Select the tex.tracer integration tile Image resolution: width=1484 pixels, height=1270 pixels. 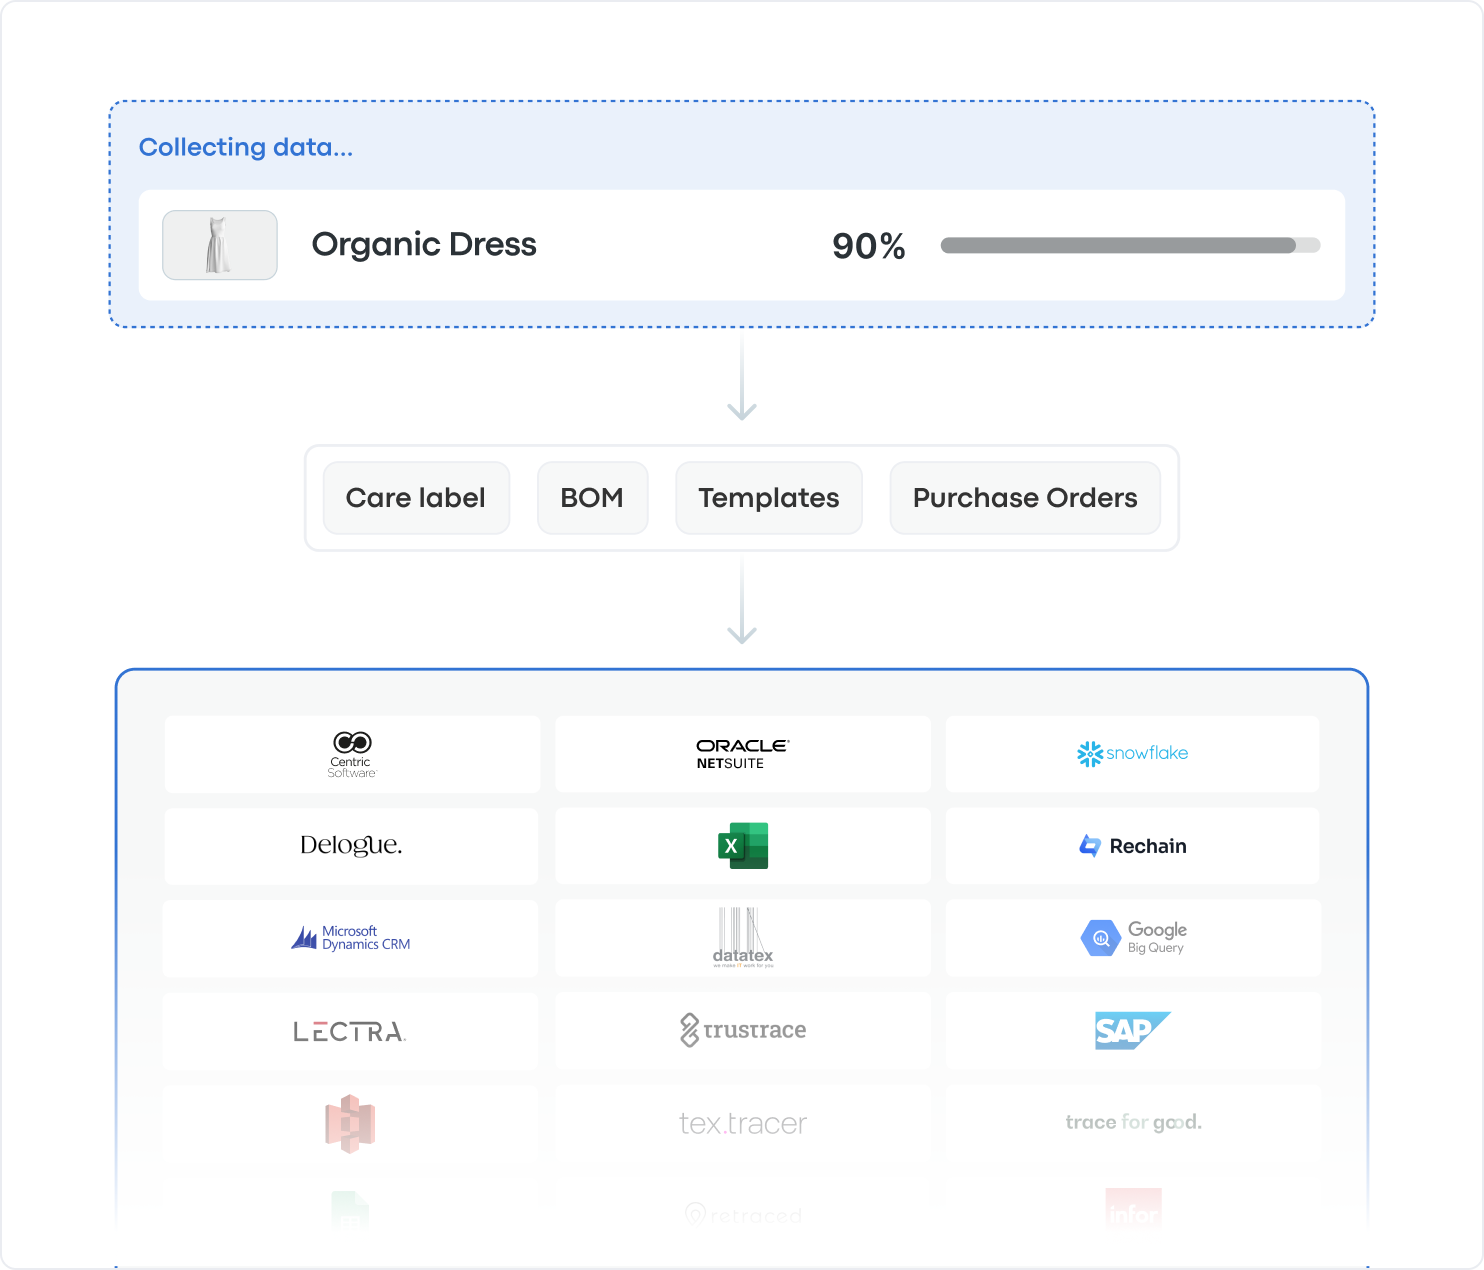click(742, 1123)
